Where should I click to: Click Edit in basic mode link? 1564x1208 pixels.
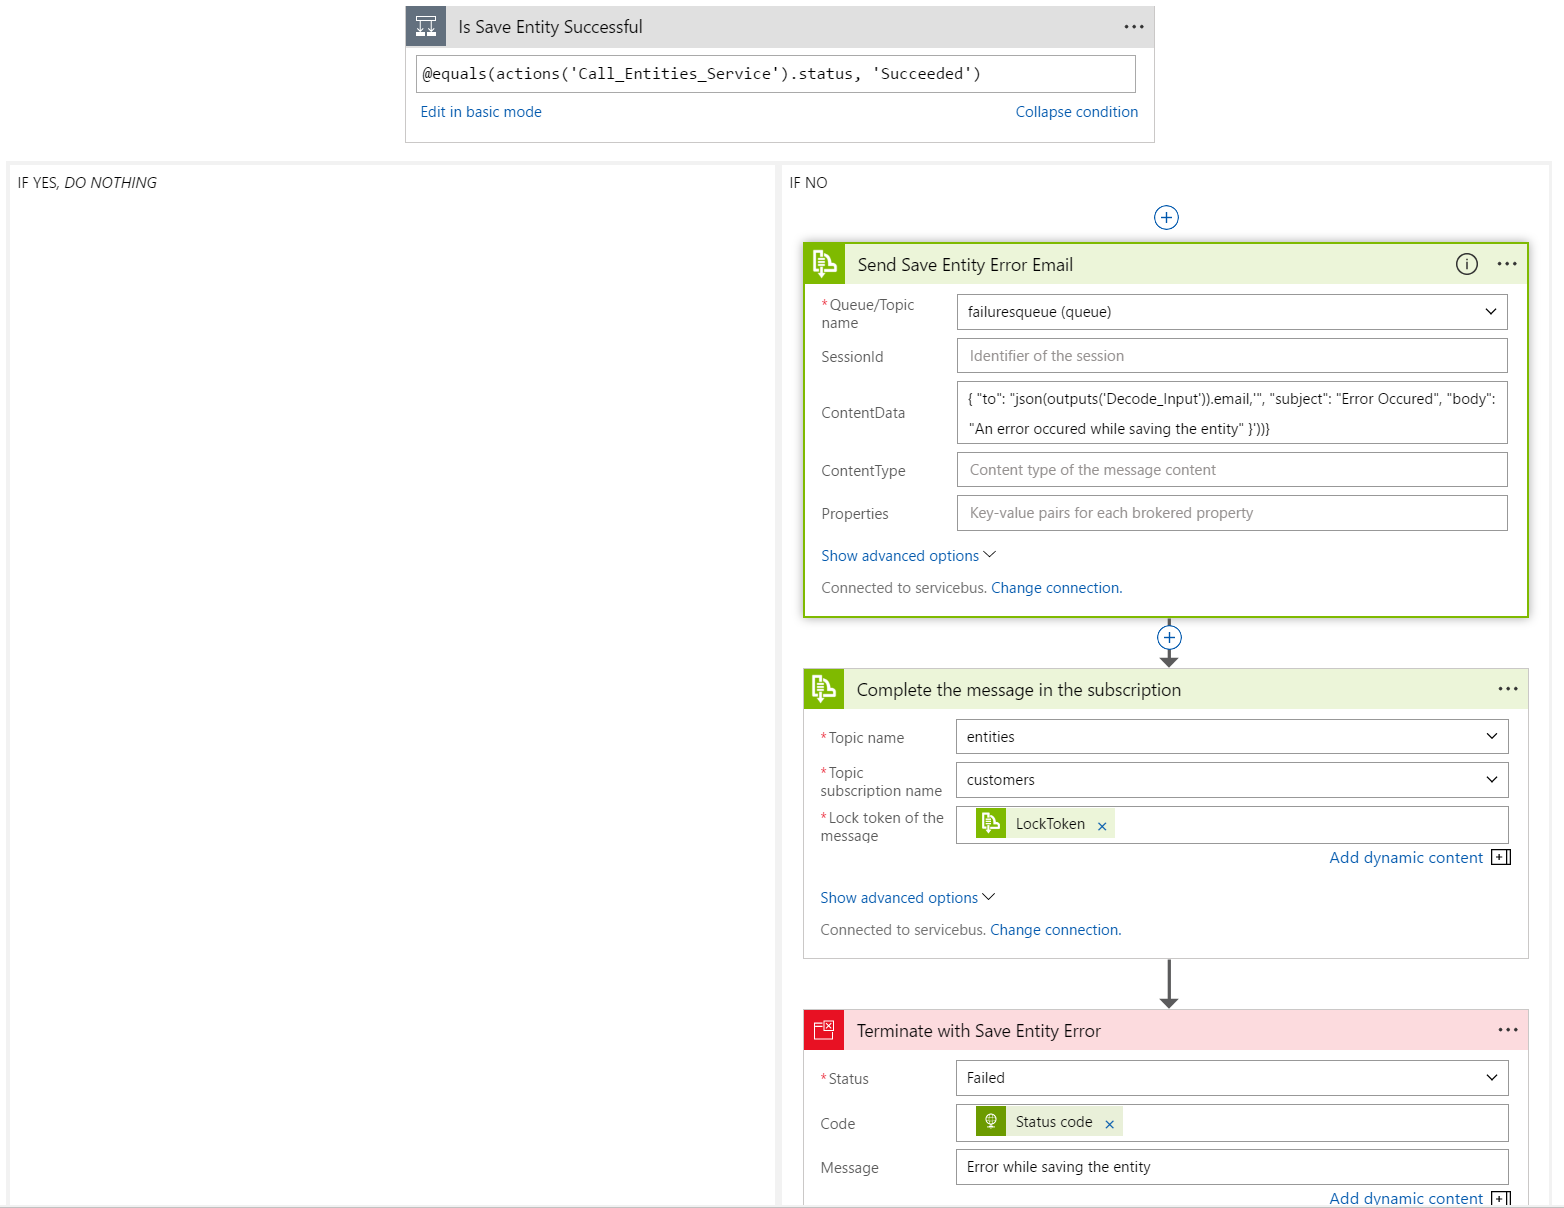point(481,112)
